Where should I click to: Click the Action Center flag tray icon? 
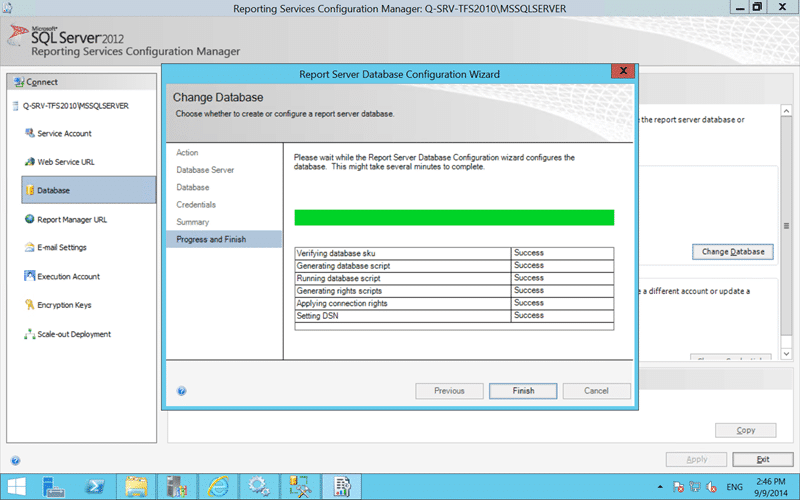tap(678, 487)
